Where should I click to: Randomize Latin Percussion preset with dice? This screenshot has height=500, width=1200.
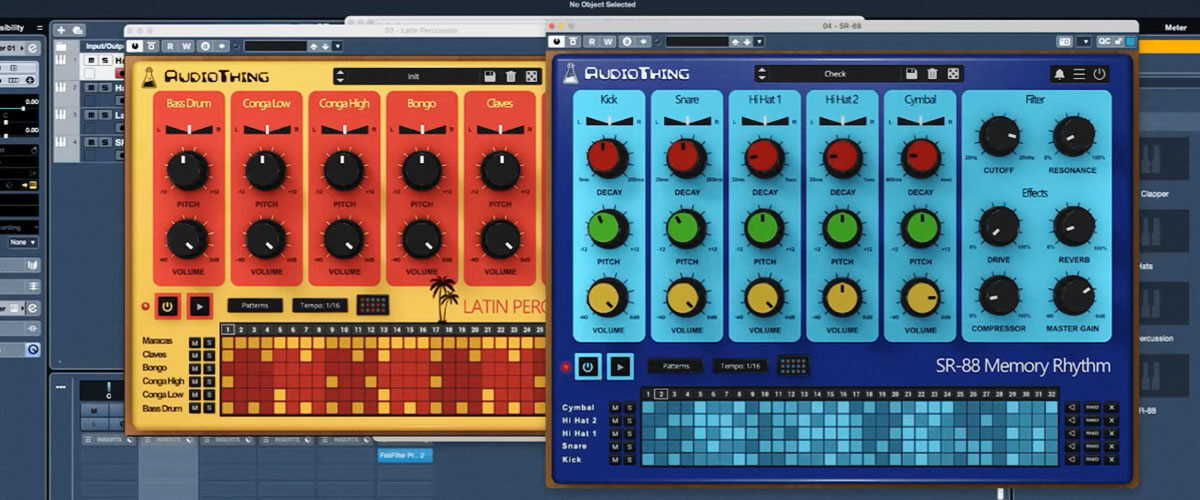532,76
